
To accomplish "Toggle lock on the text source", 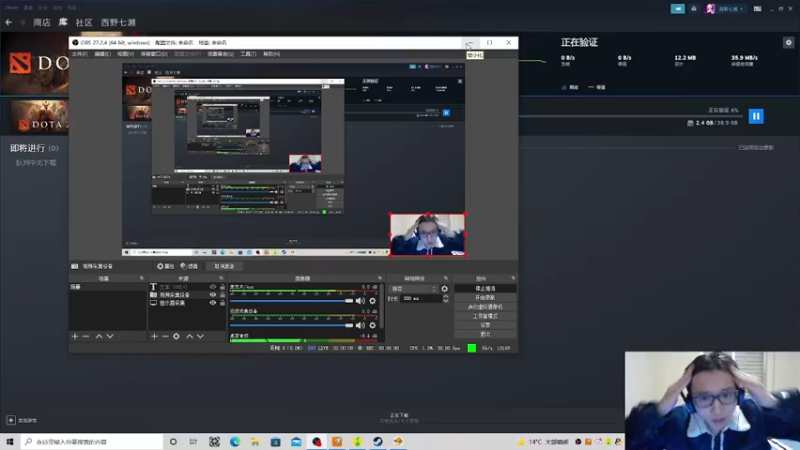I will pos(222,287).
